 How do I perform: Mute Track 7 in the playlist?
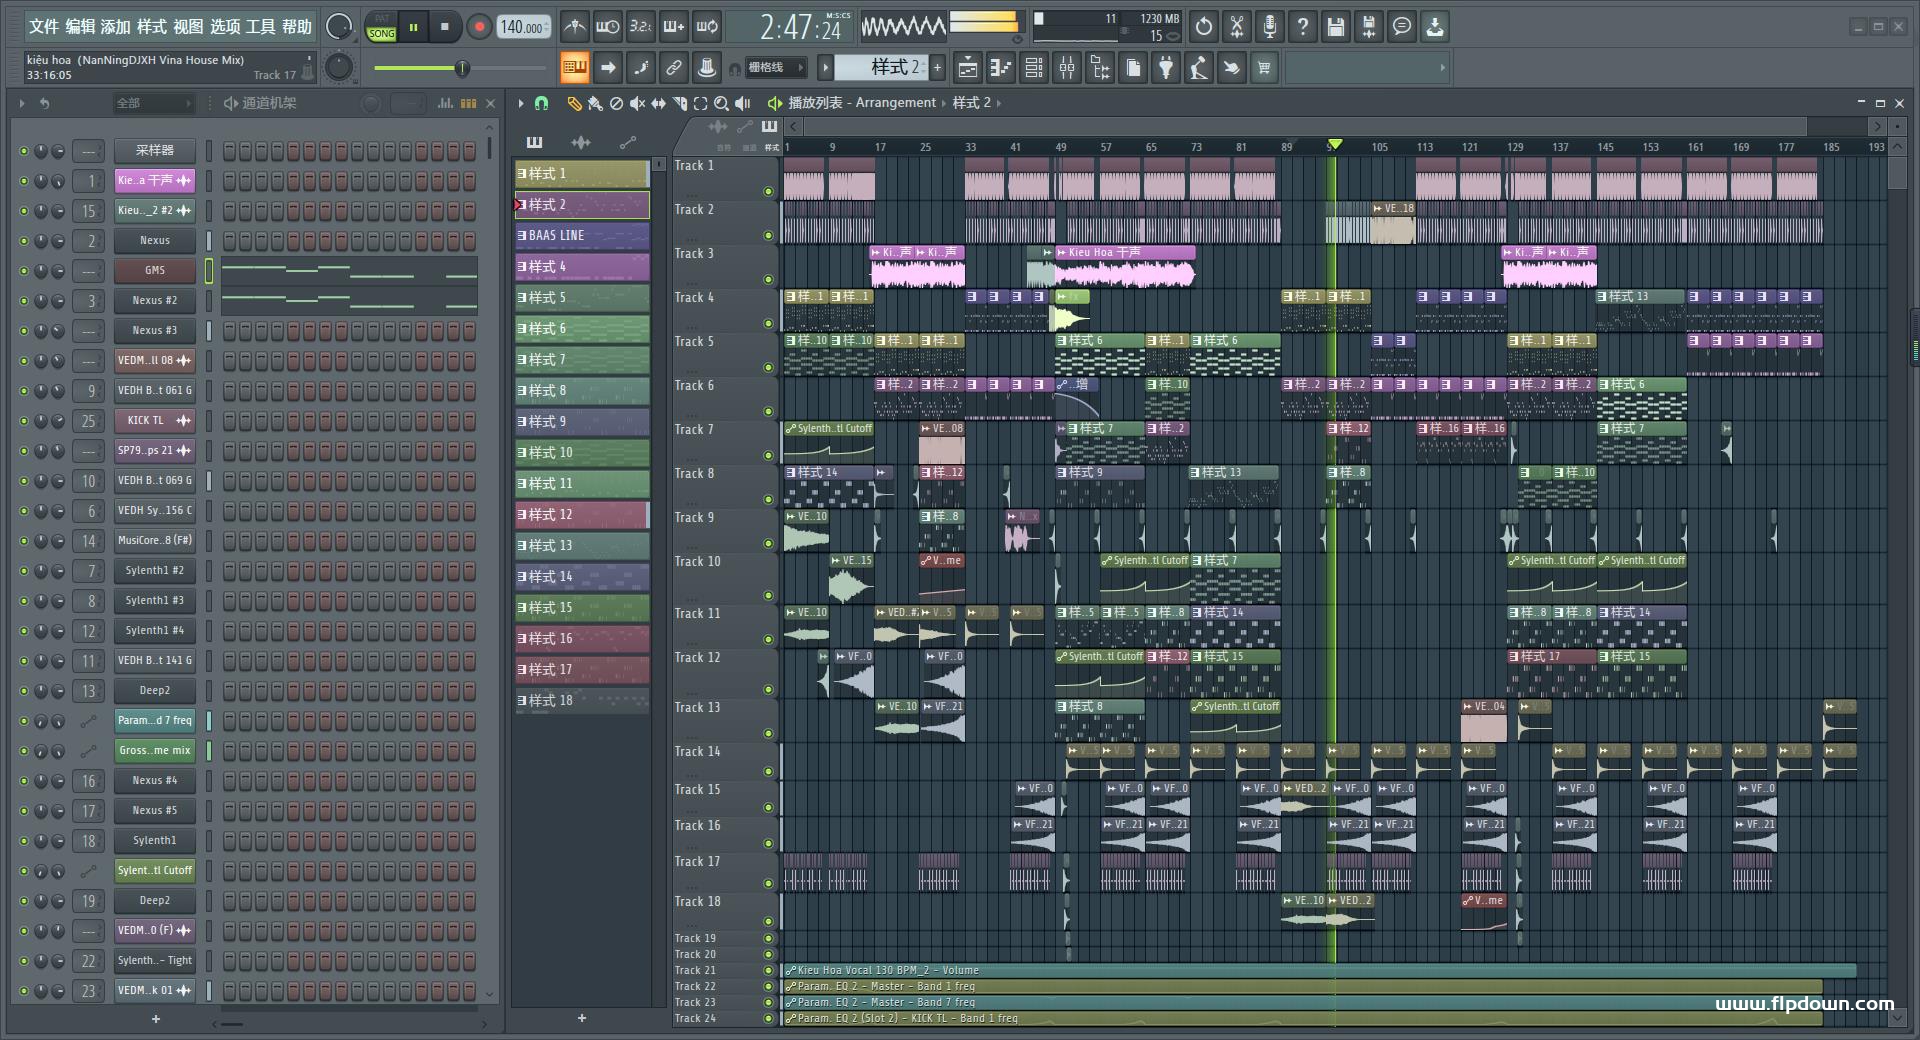[768, 455]
